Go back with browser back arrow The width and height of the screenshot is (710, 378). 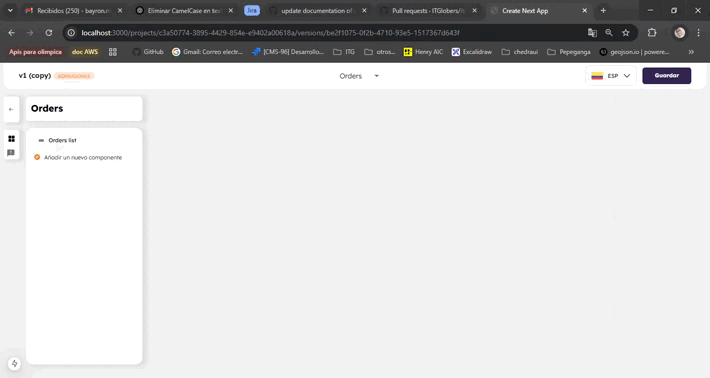click(x=11, y=33)
